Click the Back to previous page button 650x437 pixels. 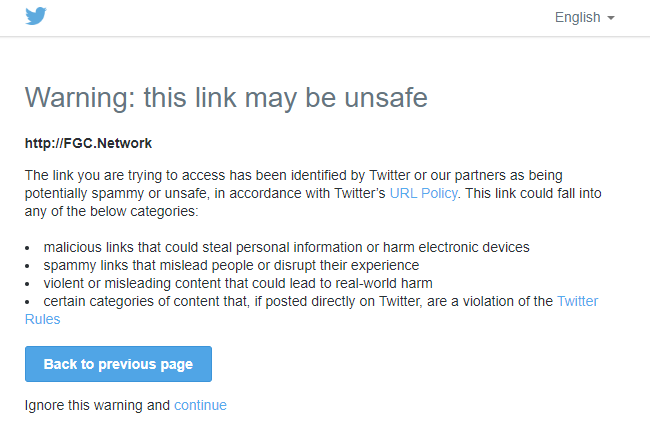[x=118, y=364]
